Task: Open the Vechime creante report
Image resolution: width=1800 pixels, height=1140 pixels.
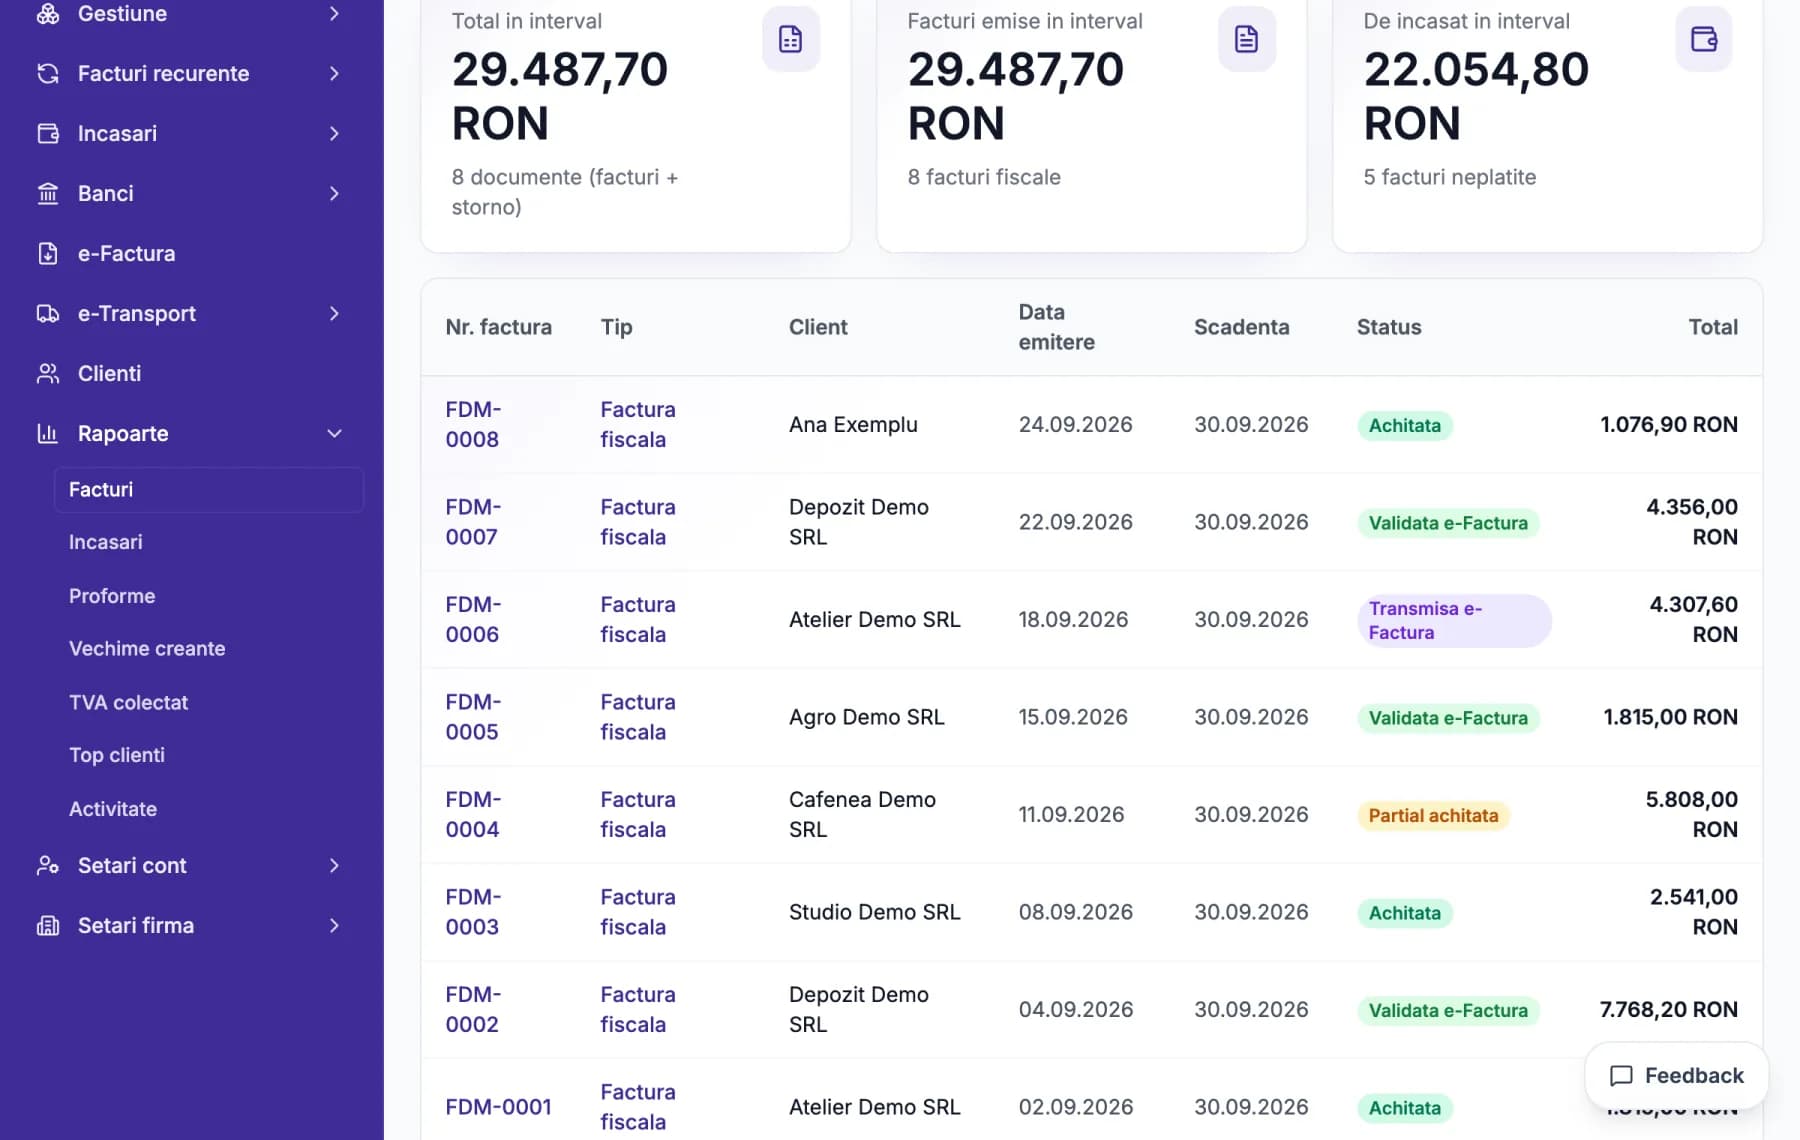Action: click(147, 649)
